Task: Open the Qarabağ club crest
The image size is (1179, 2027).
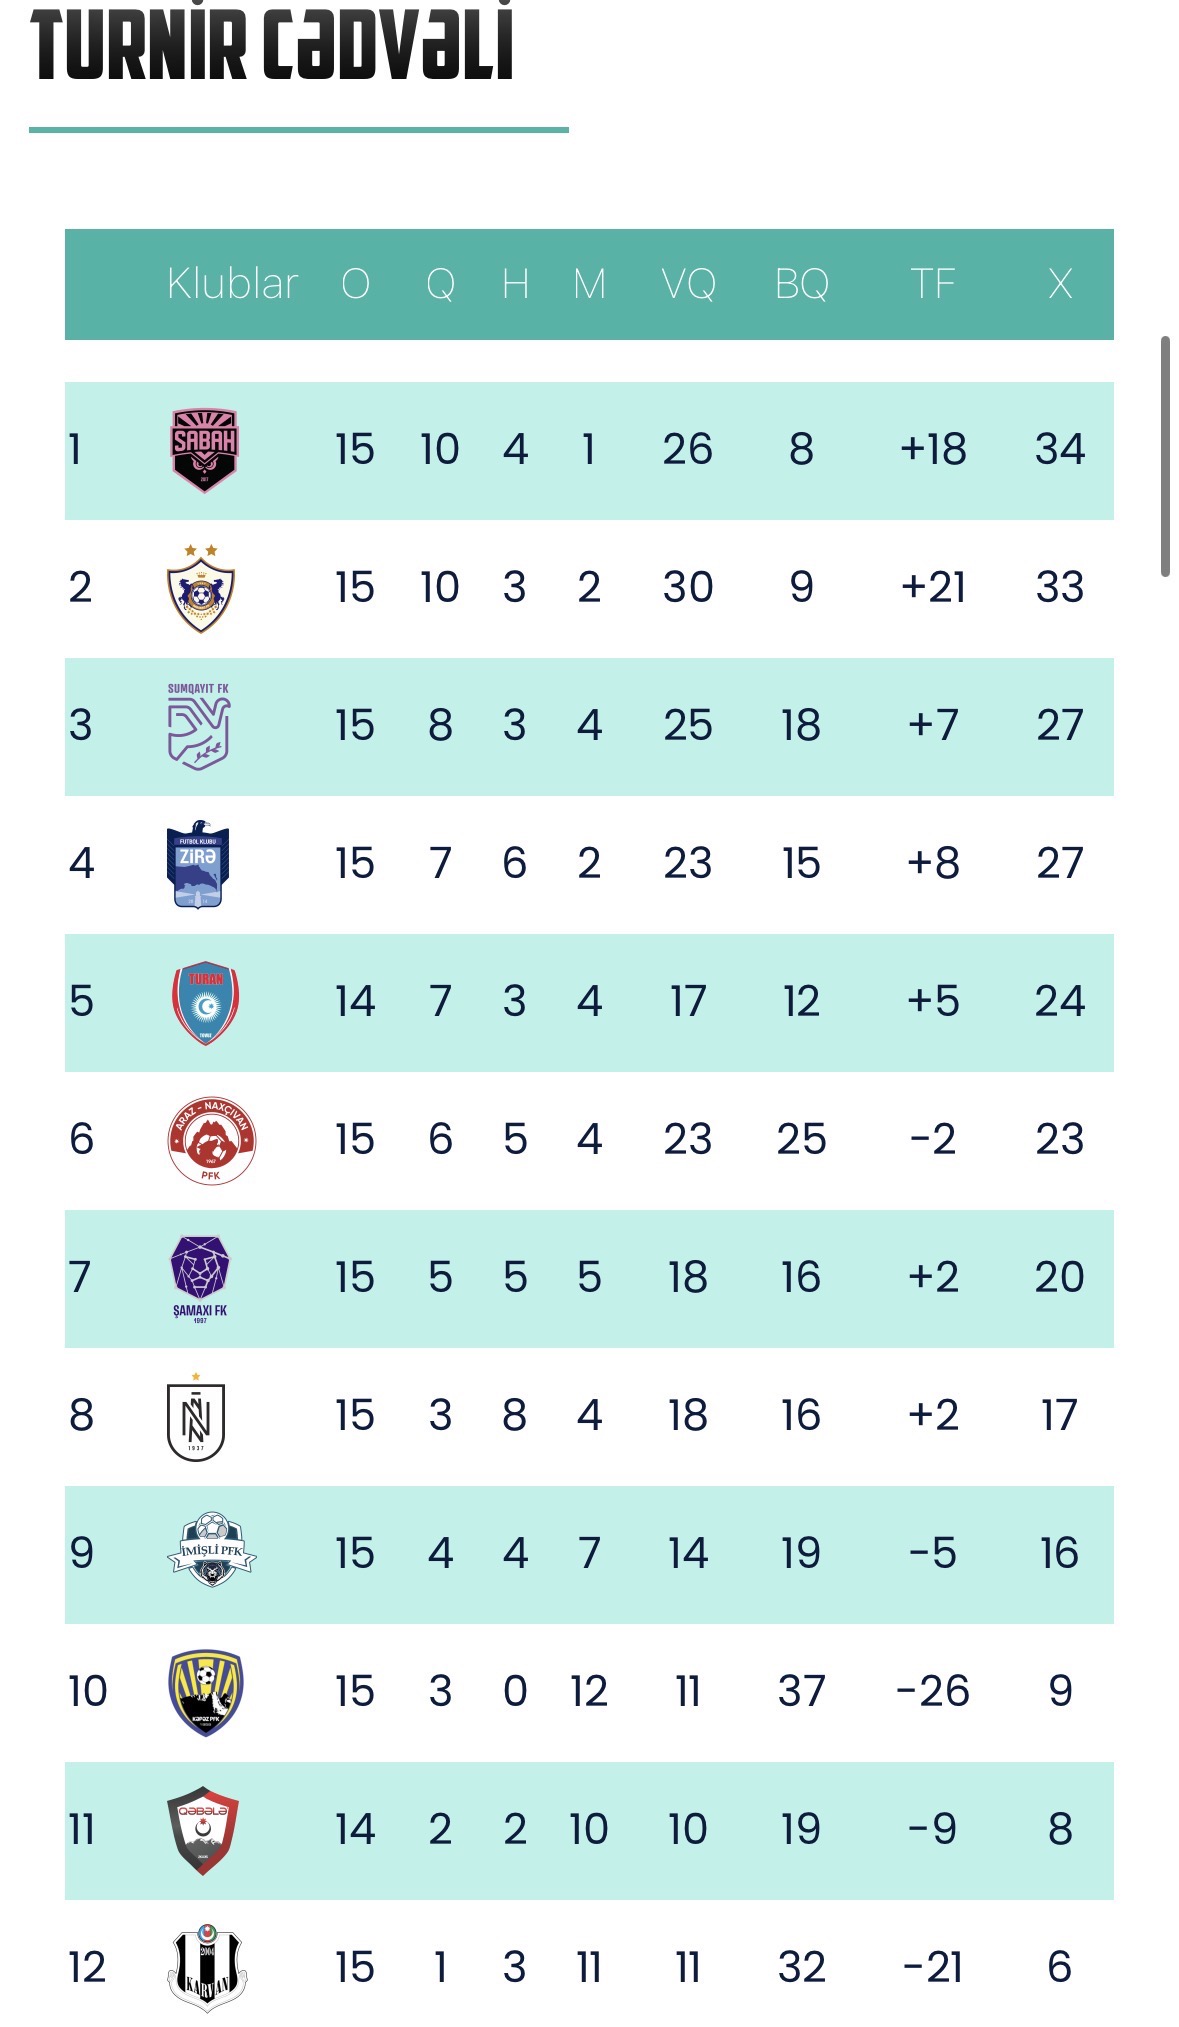Action: pos(200,589)
